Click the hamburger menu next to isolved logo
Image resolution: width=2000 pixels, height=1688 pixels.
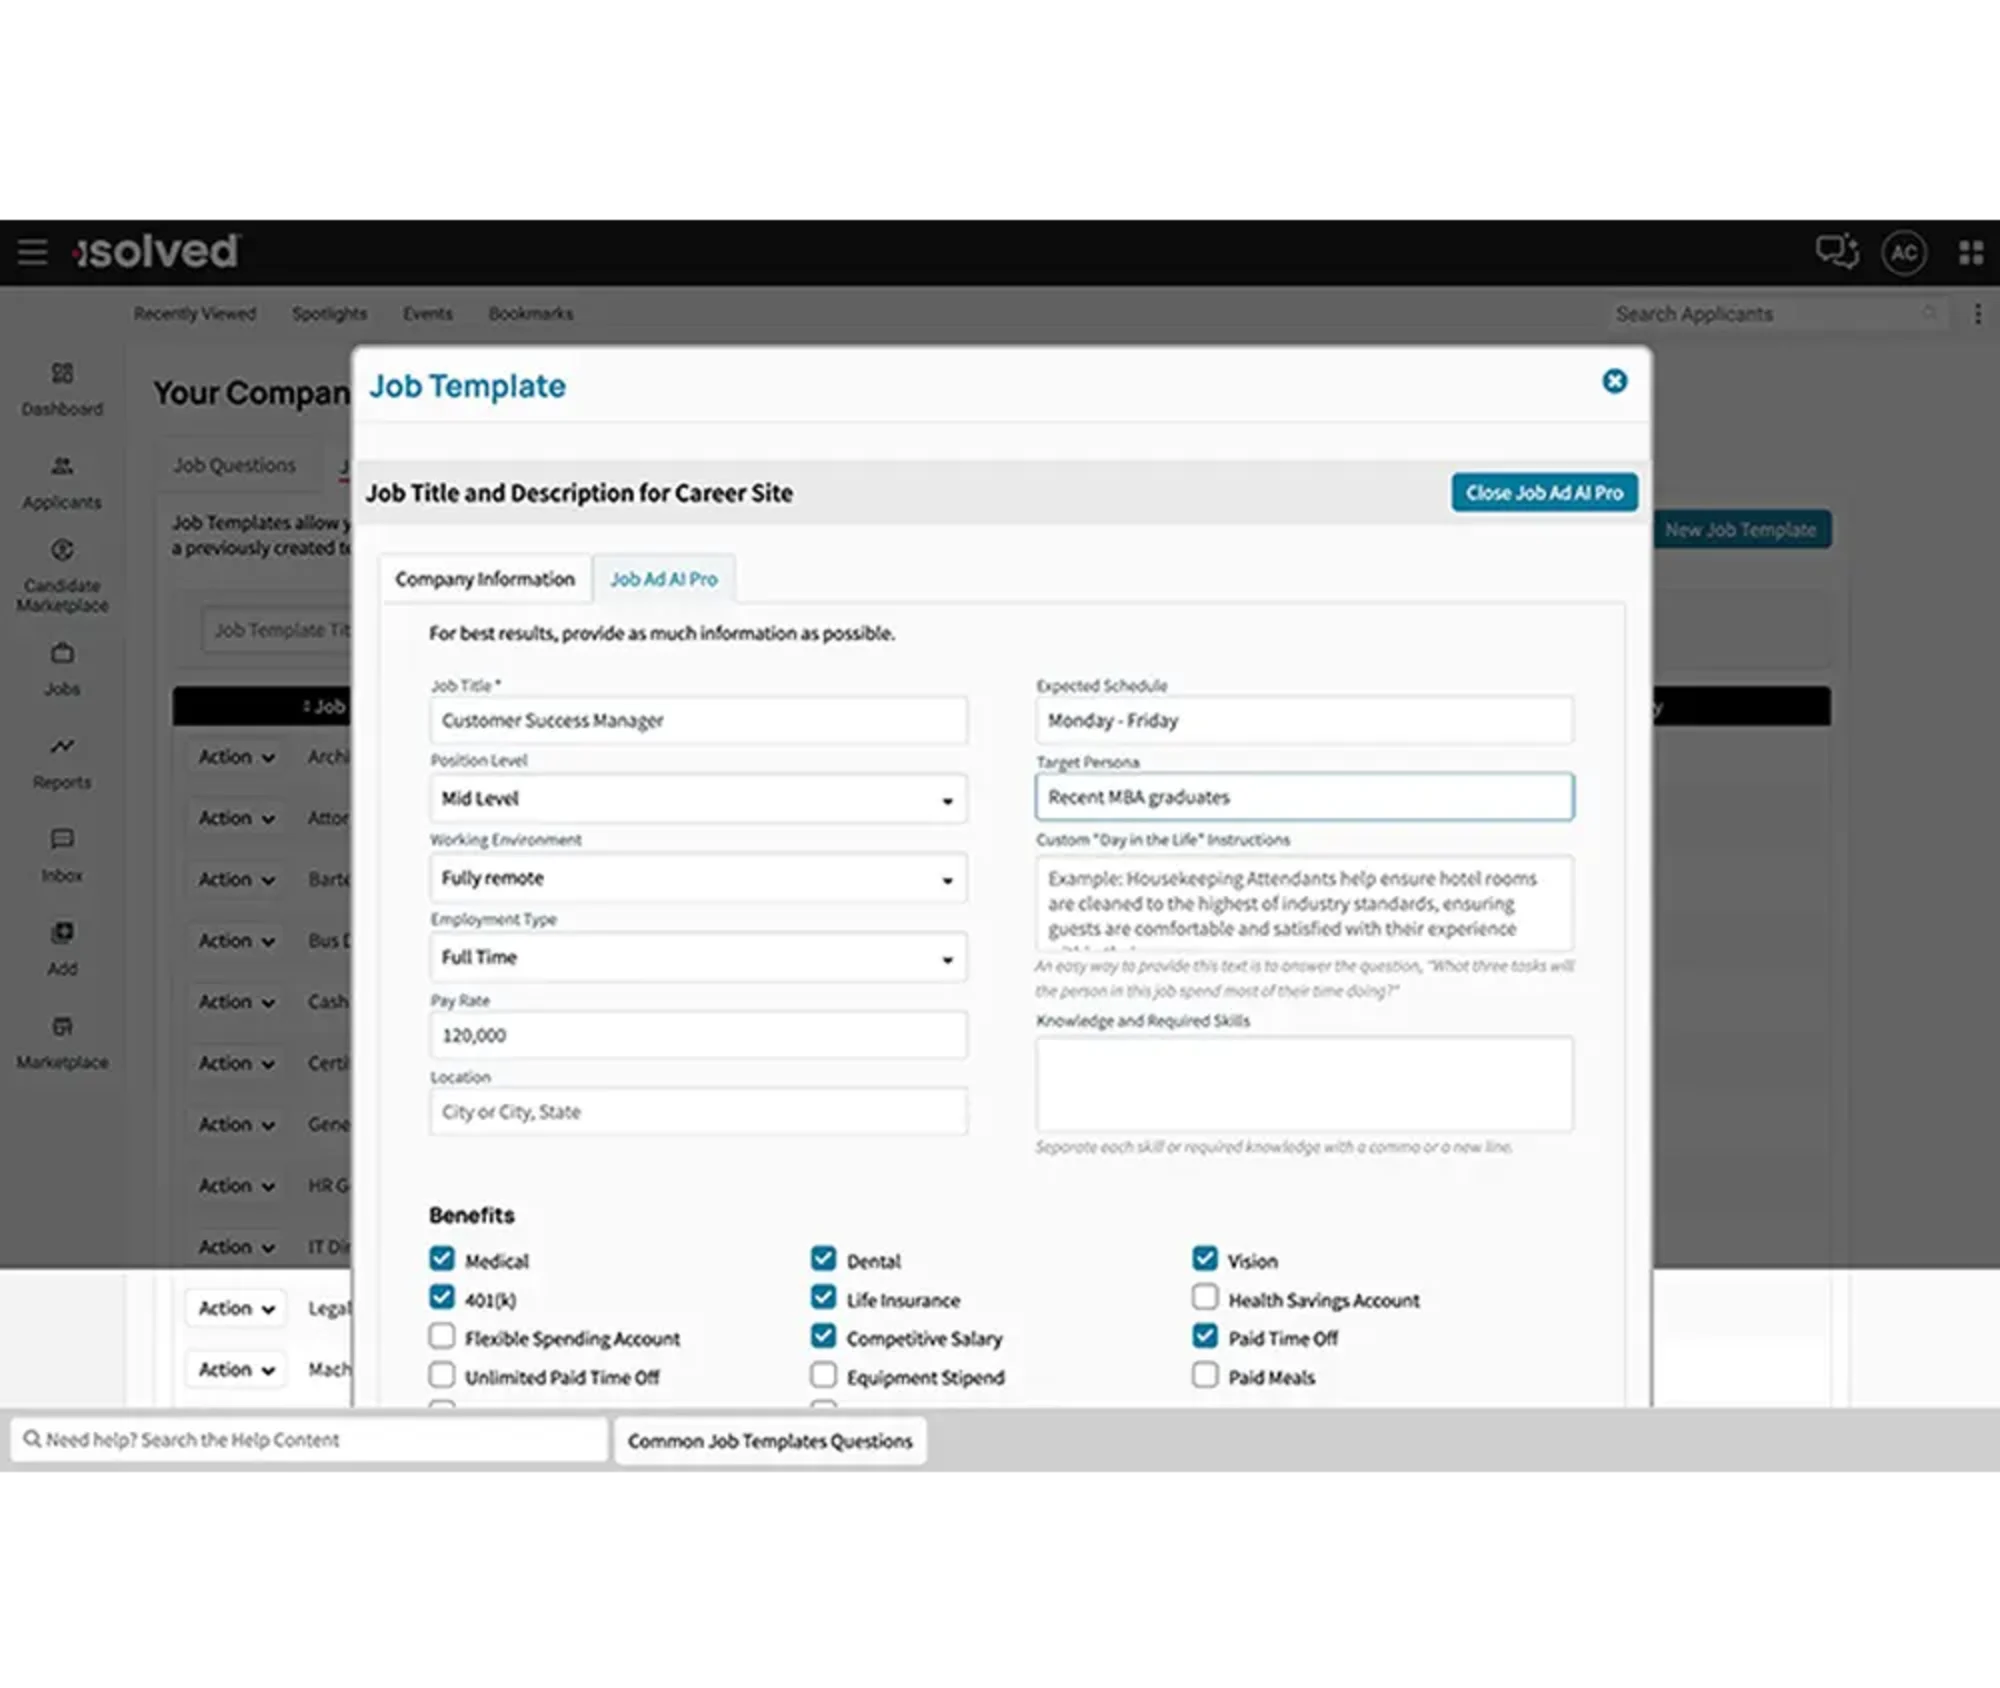(x=32, y=252)
